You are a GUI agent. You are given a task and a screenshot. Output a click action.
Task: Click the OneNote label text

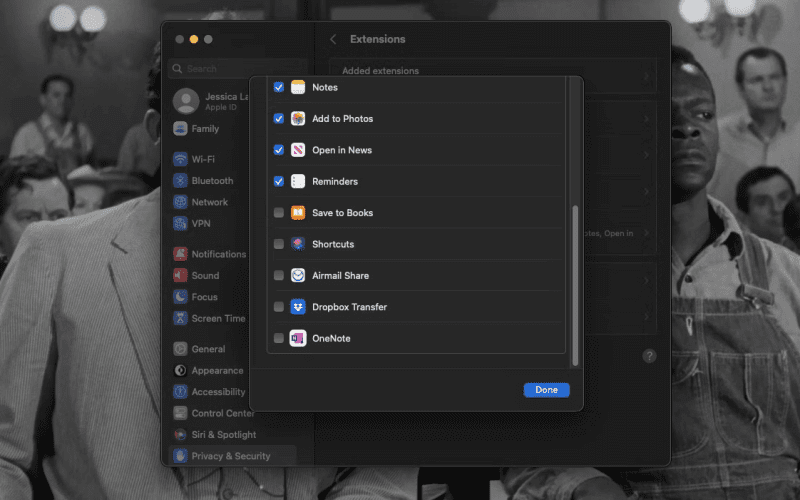click(x=331, y=338)
